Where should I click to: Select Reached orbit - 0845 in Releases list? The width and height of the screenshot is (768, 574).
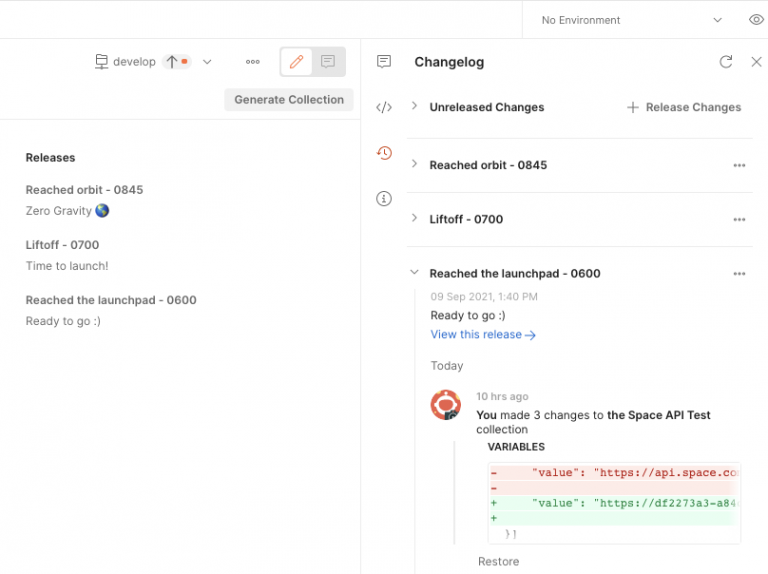pos(84,190)
